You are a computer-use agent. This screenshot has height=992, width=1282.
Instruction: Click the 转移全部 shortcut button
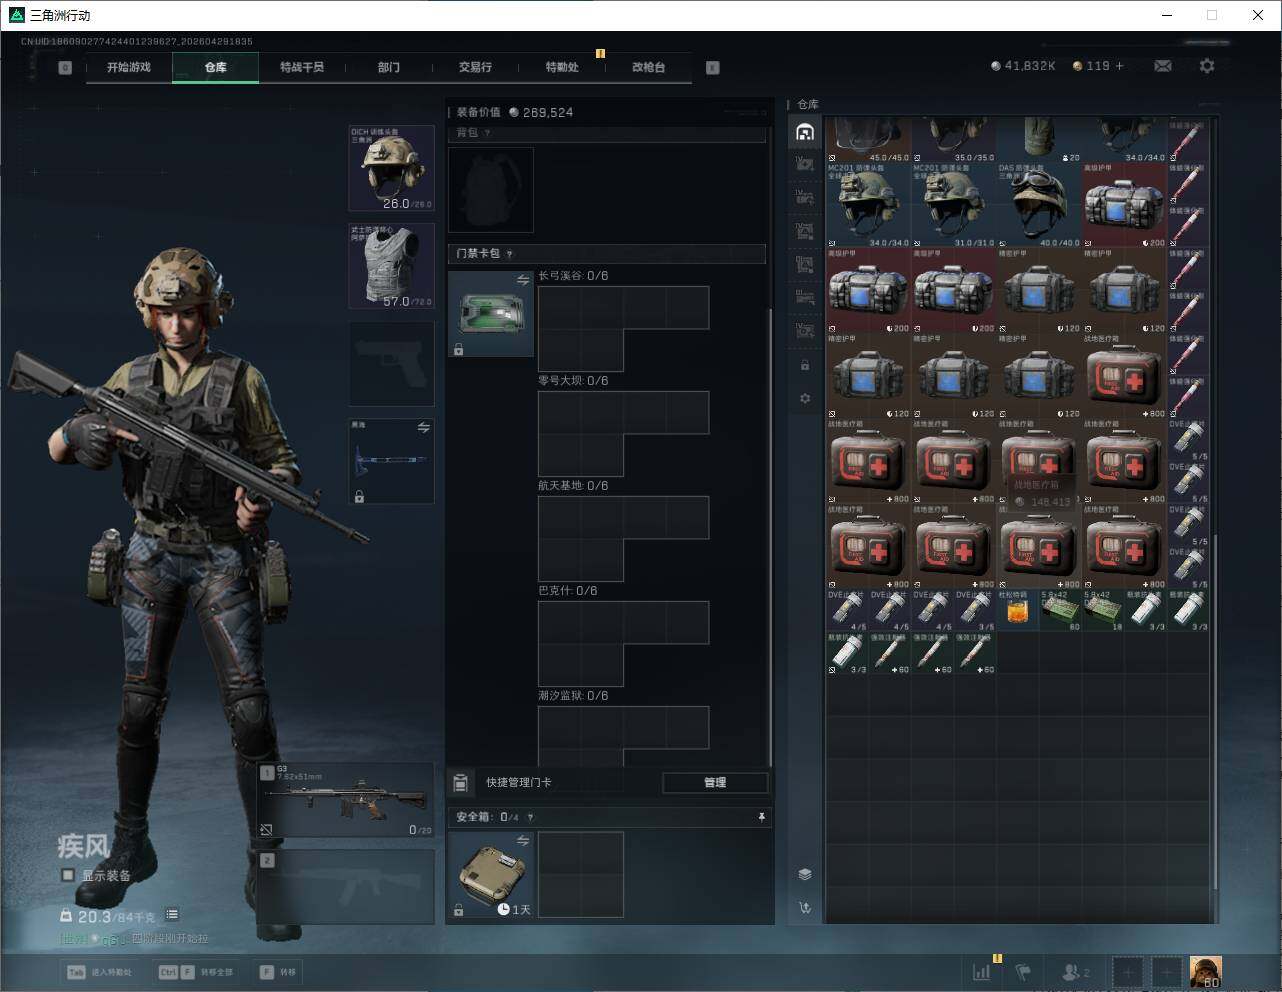click(x=196, y=972)
